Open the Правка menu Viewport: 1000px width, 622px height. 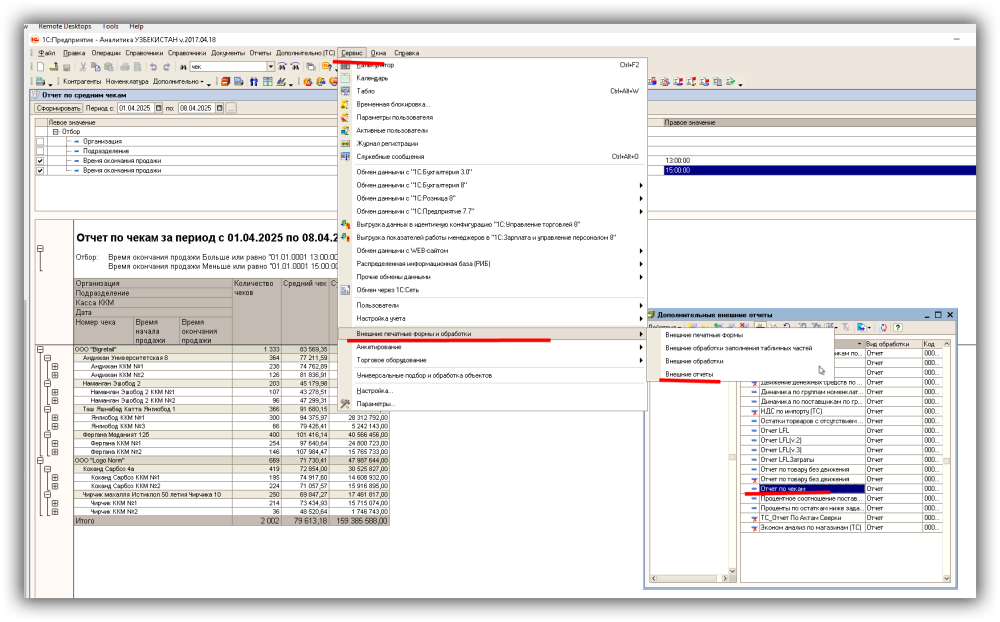click(74, 53)
